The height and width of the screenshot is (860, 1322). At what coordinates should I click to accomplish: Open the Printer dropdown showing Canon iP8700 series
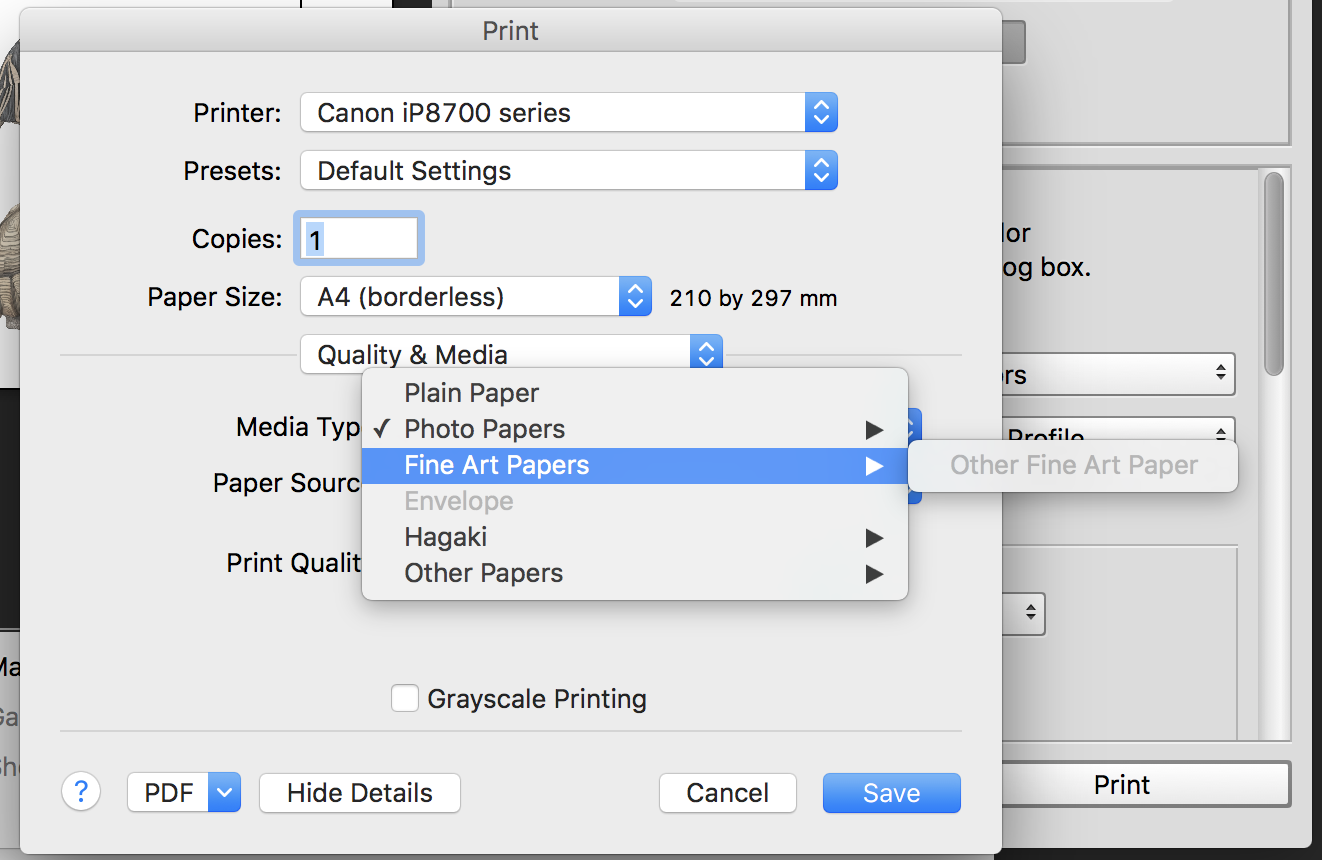[x=568, y=112]
